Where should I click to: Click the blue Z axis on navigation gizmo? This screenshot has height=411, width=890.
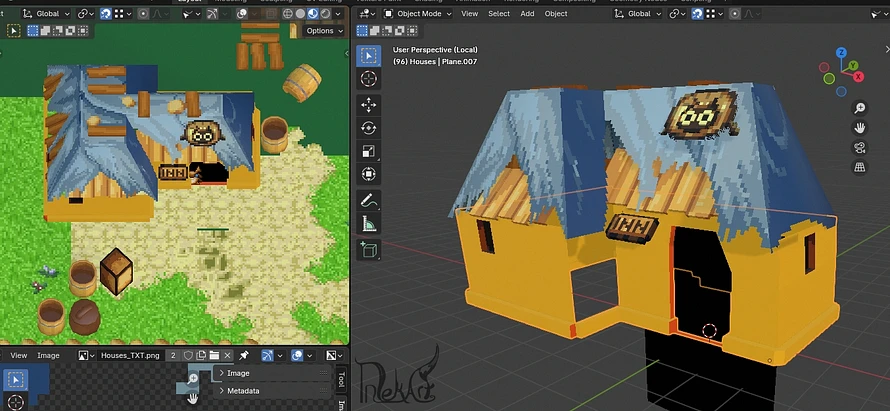point(841,53)
